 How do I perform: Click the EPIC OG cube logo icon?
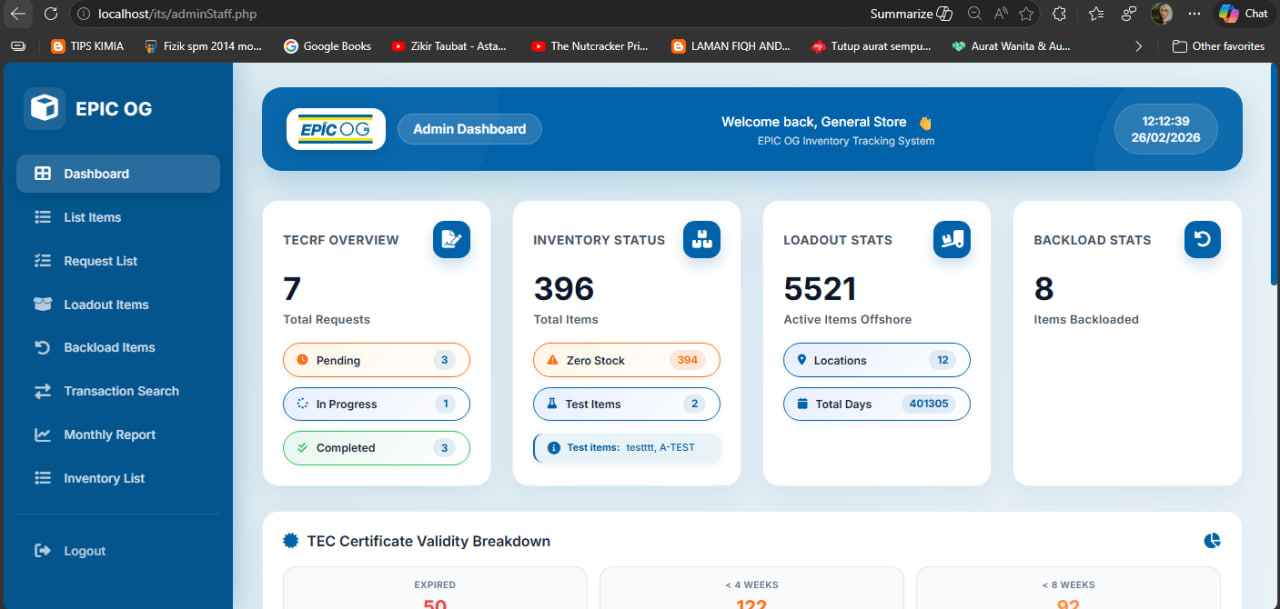(44, 108)
